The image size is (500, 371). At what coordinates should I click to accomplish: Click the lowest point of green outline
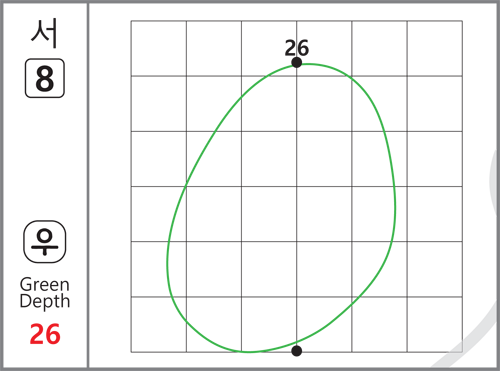click(248, 352)
